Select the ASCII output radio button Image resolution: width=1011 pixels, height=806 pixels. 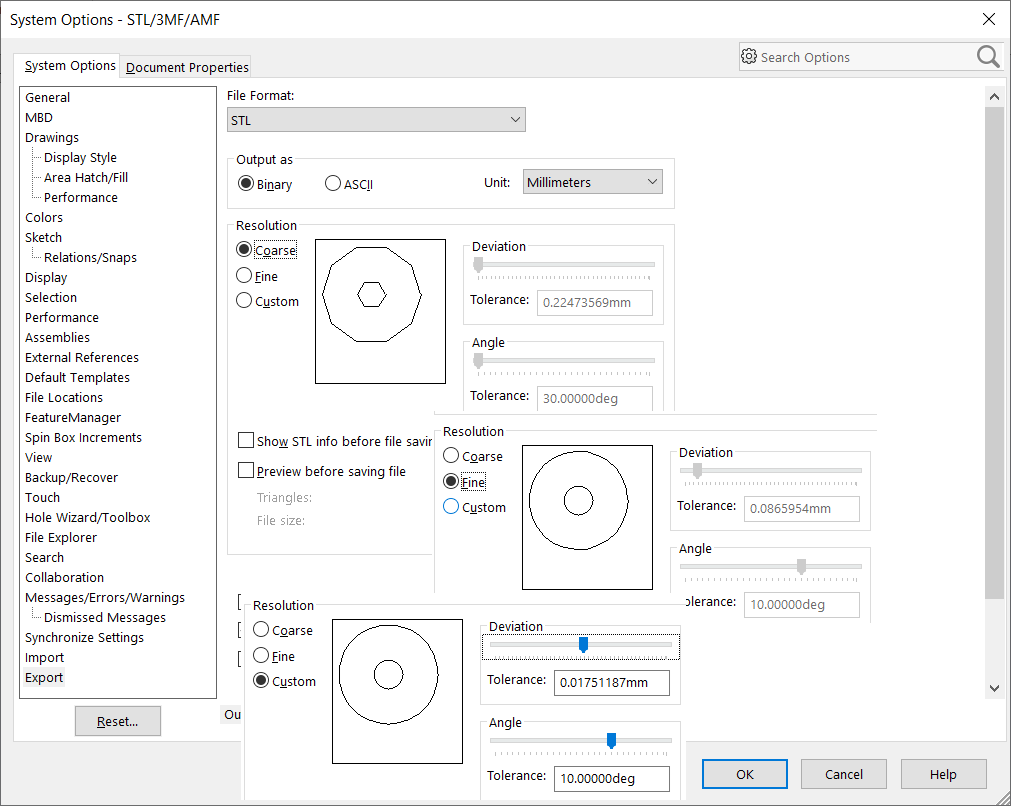tap(333, 184)
